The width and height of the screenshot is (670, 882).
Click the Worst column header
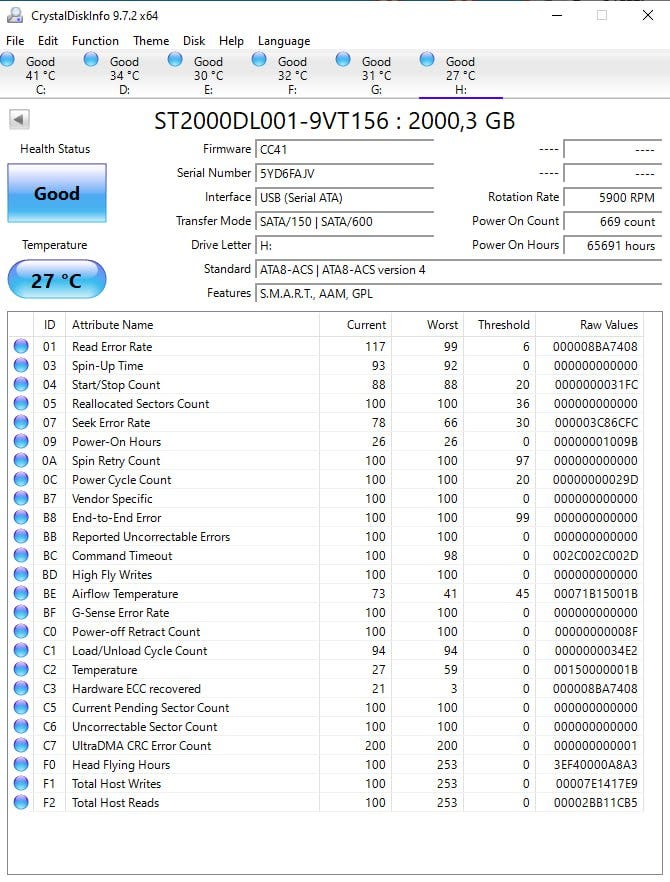click(427, 325)
